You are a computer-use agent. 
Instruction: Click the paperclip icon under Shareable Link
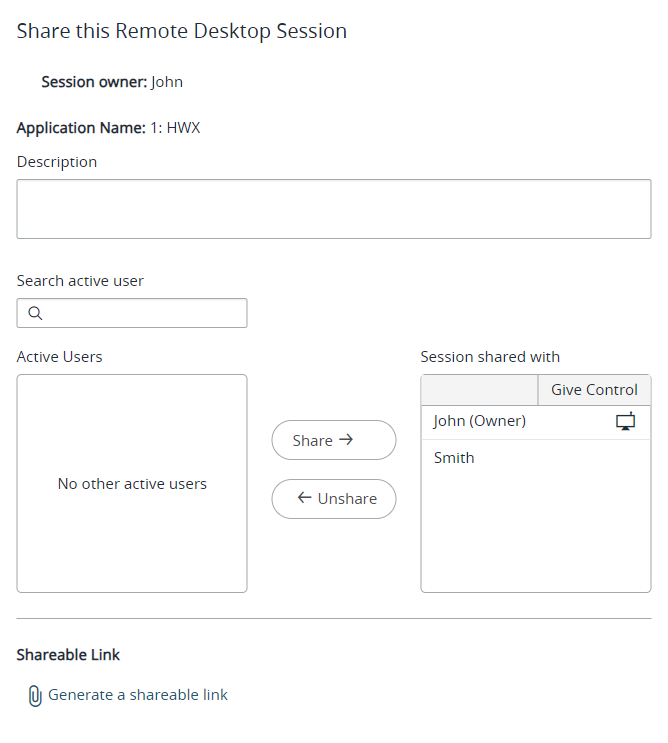[x=34, y=695]
